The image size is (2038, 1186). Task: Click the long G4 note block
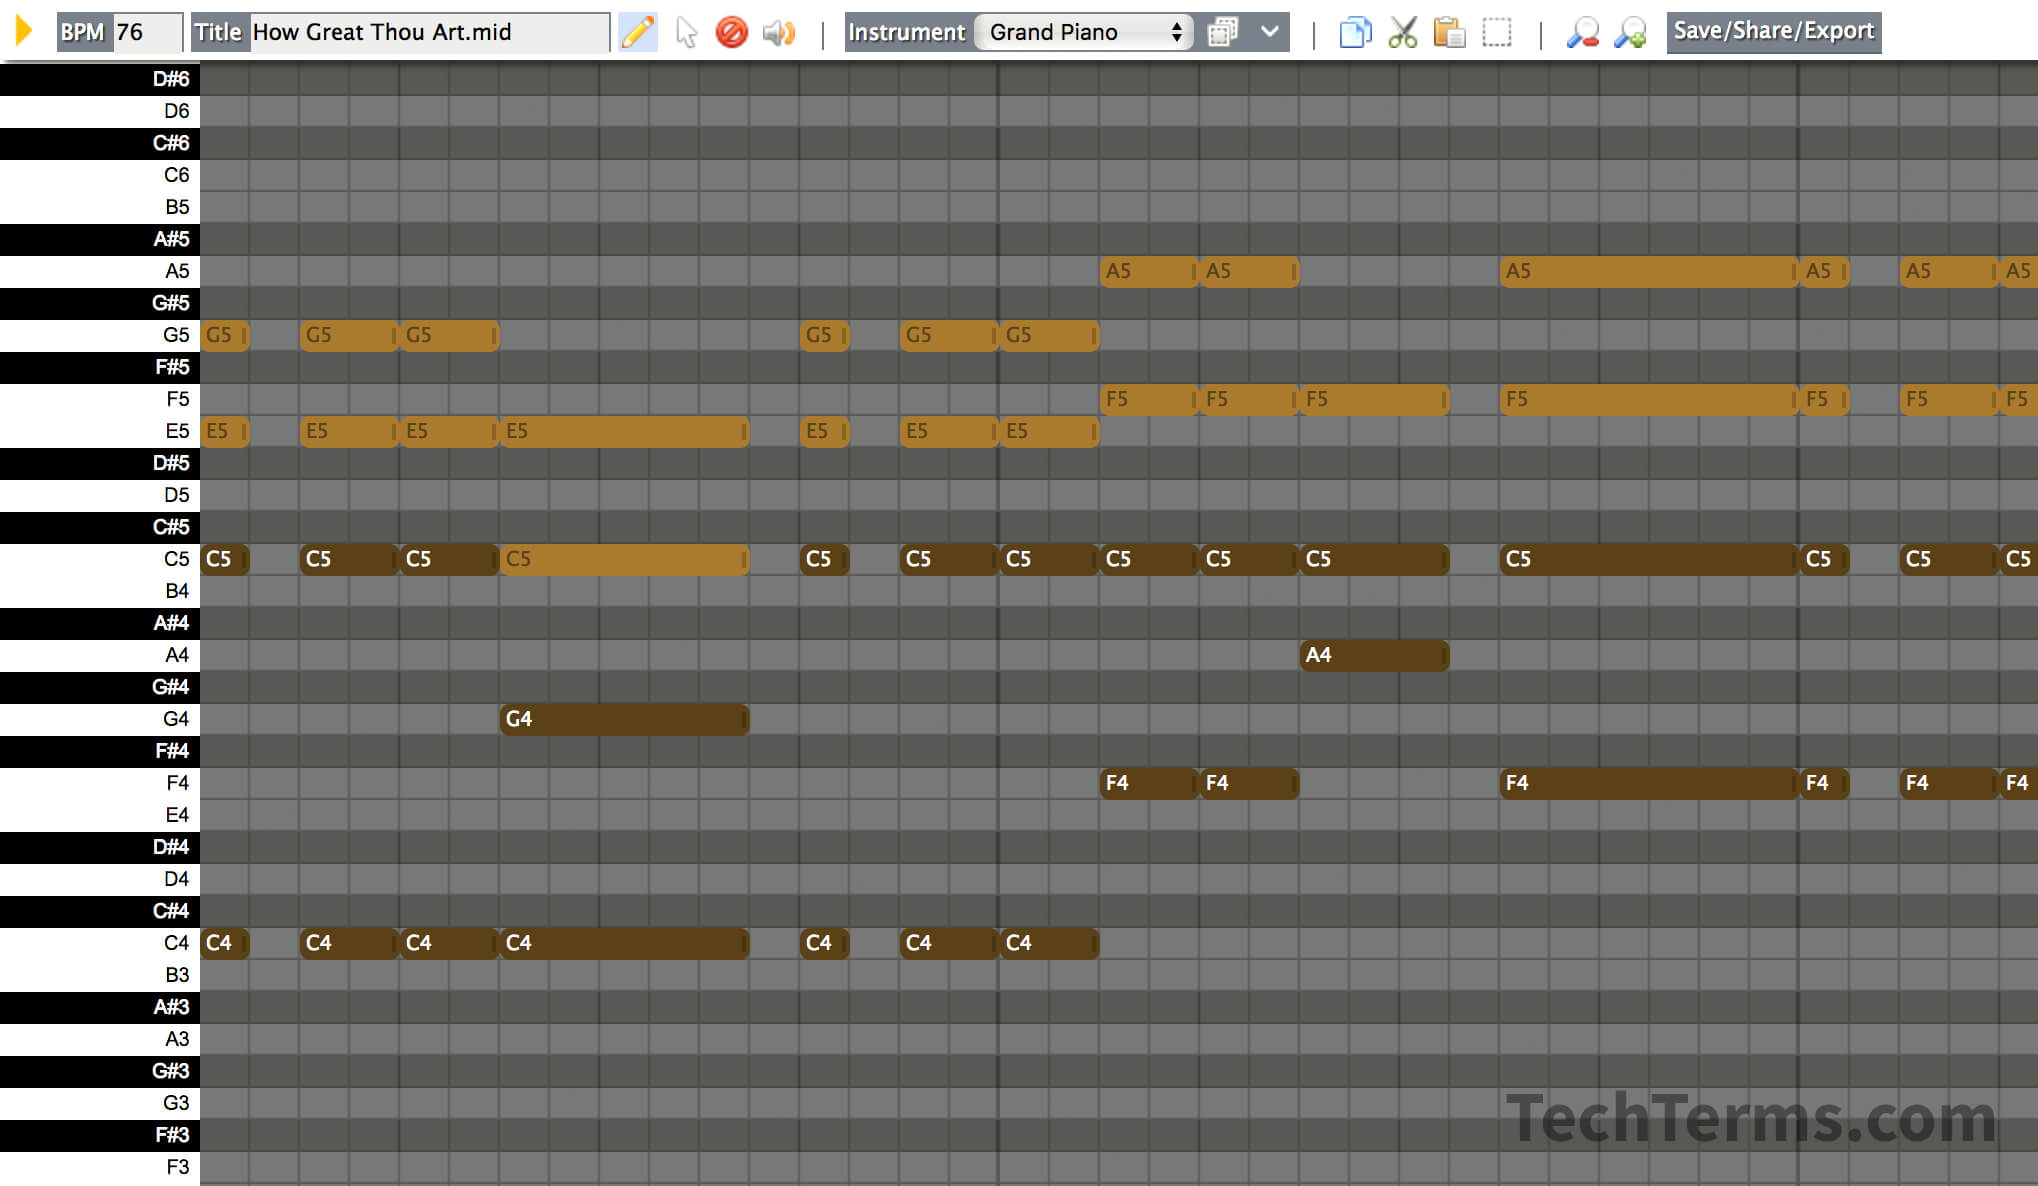click(x=624, y=719)
